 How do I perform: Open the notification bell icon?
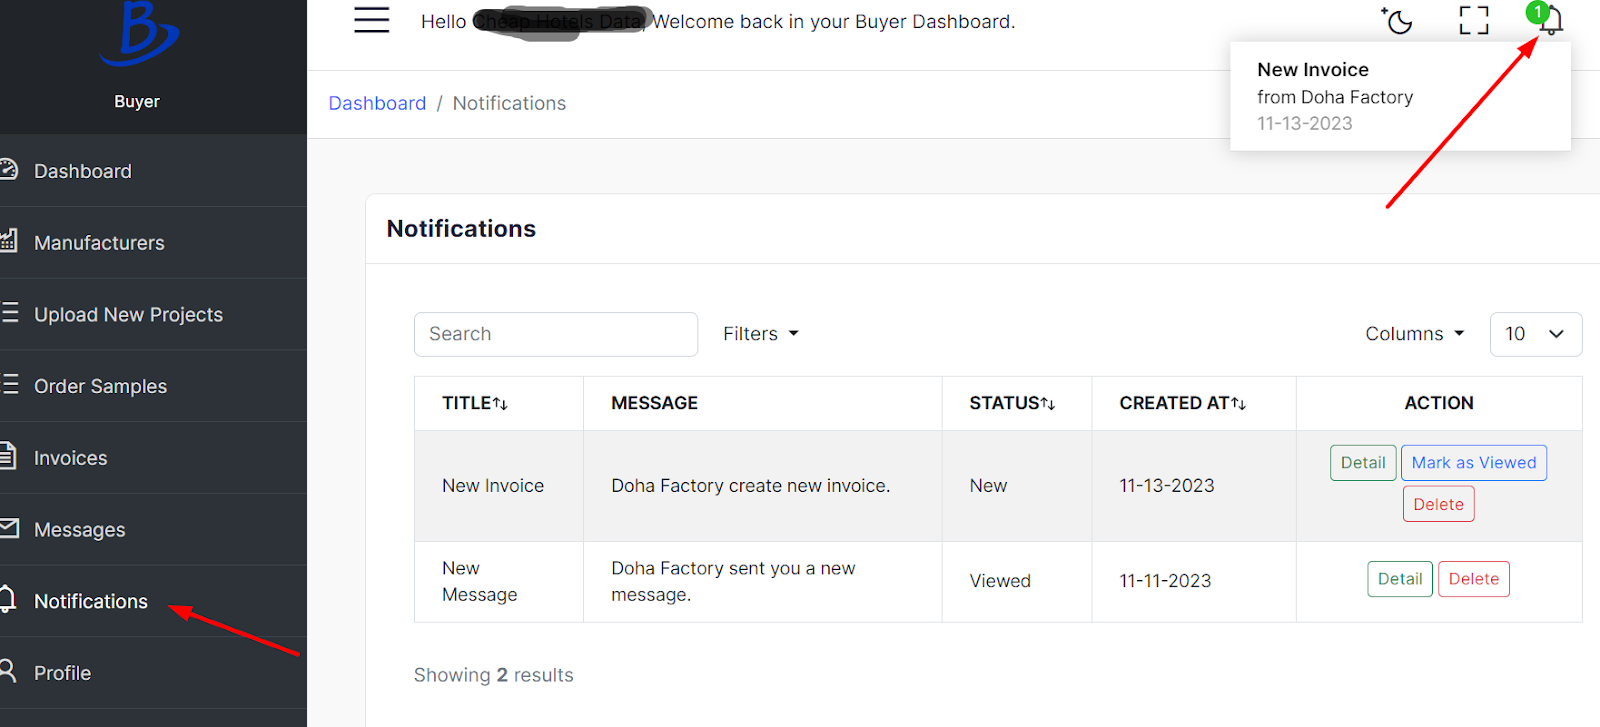[x=1550, y=21]
